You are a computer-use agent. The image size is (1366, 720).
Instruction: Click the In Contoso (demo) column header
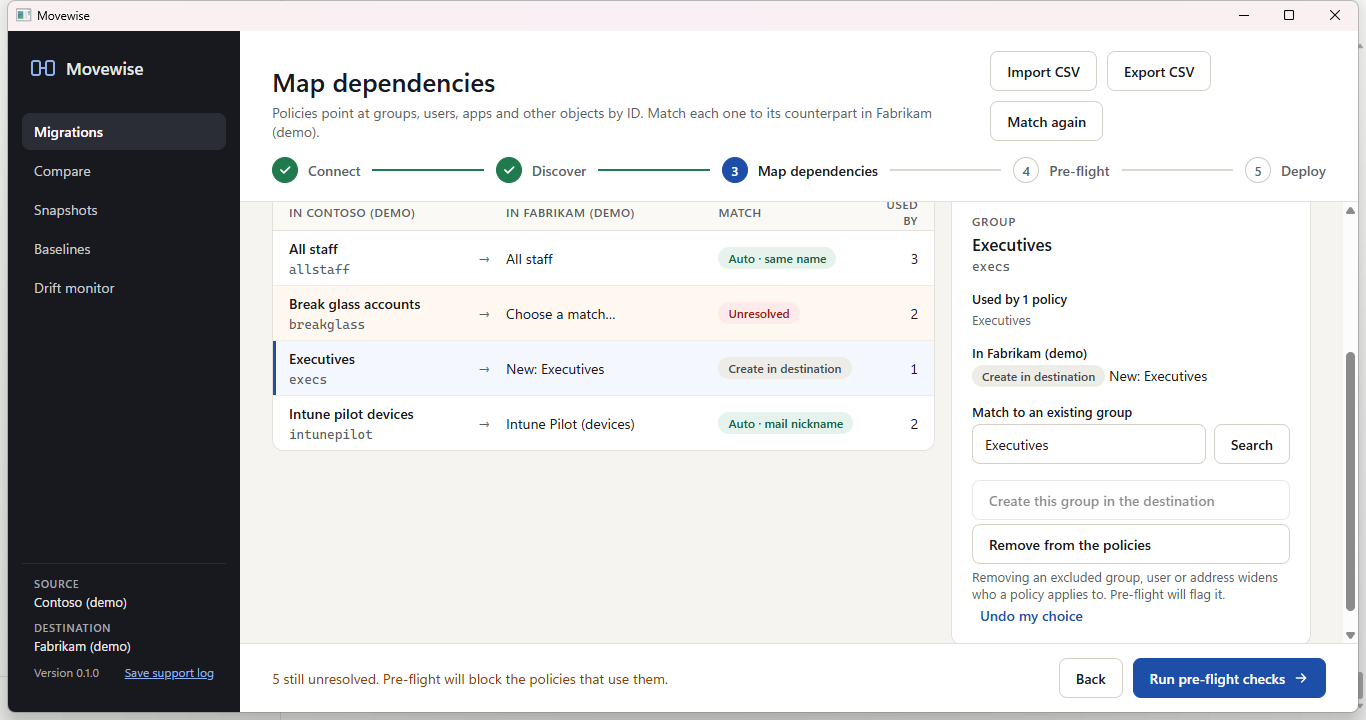[352, 213]
